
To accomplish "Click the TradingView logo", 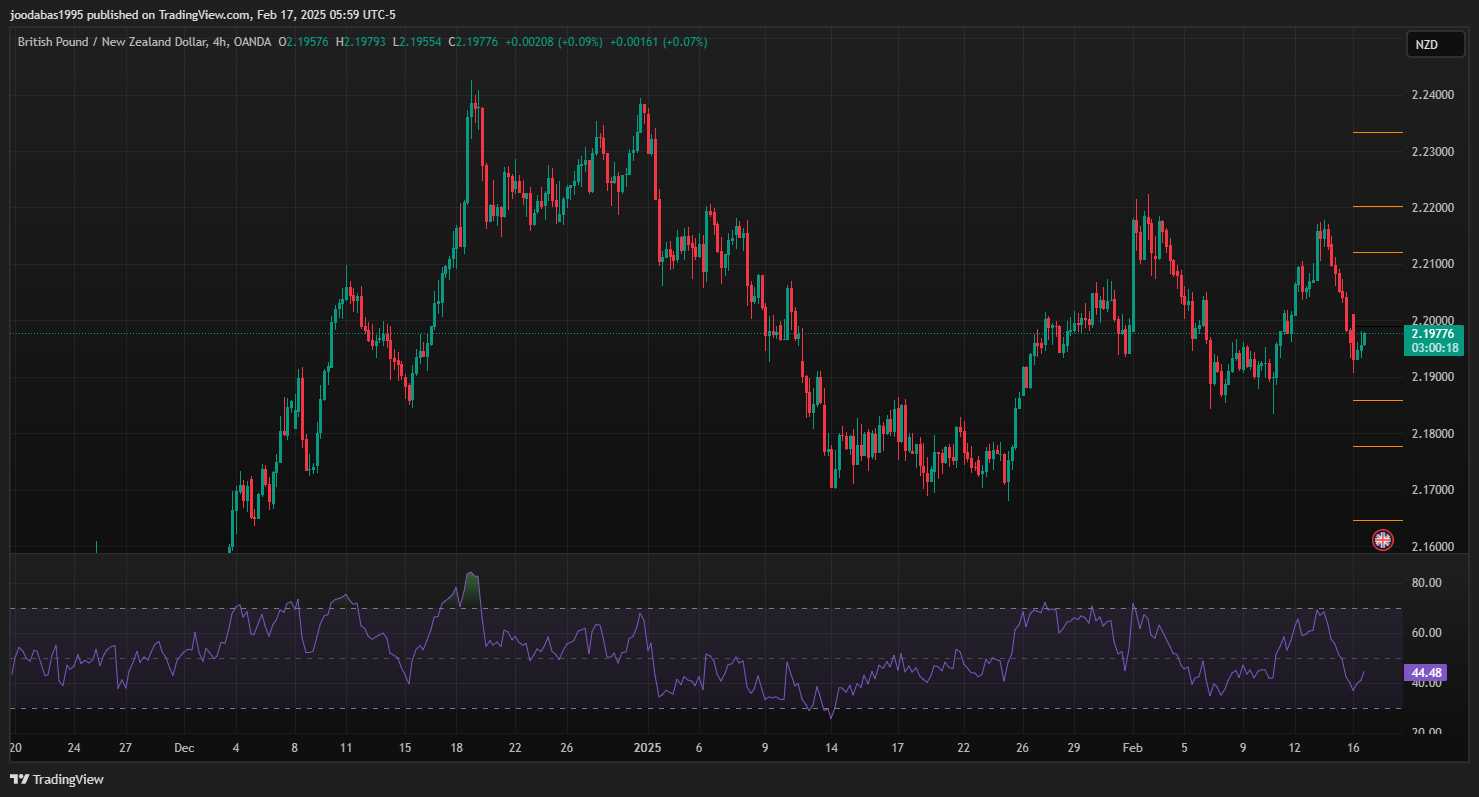I will [58, 779].
